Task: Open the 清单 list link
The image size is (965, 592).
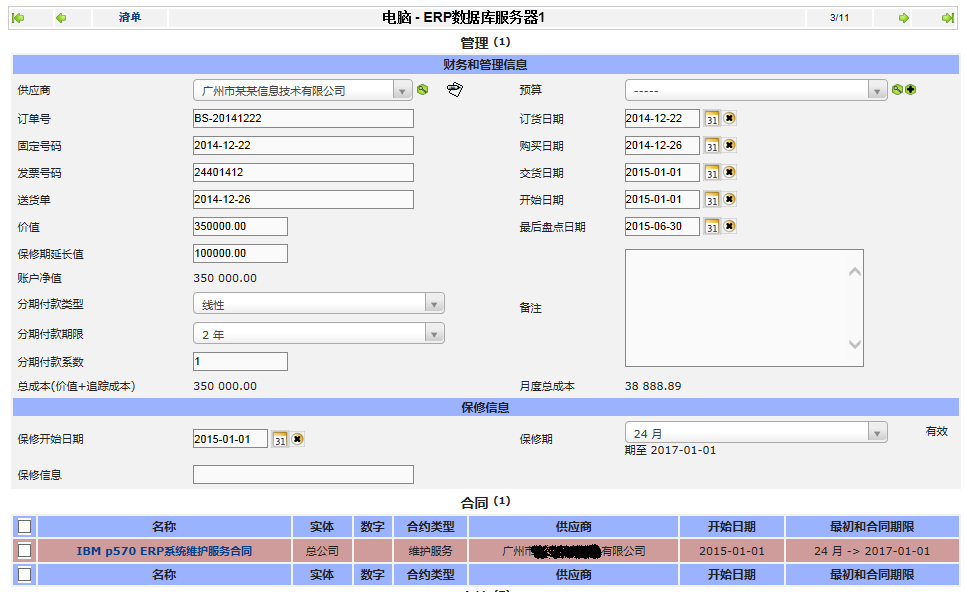Action: coord(129,18)
